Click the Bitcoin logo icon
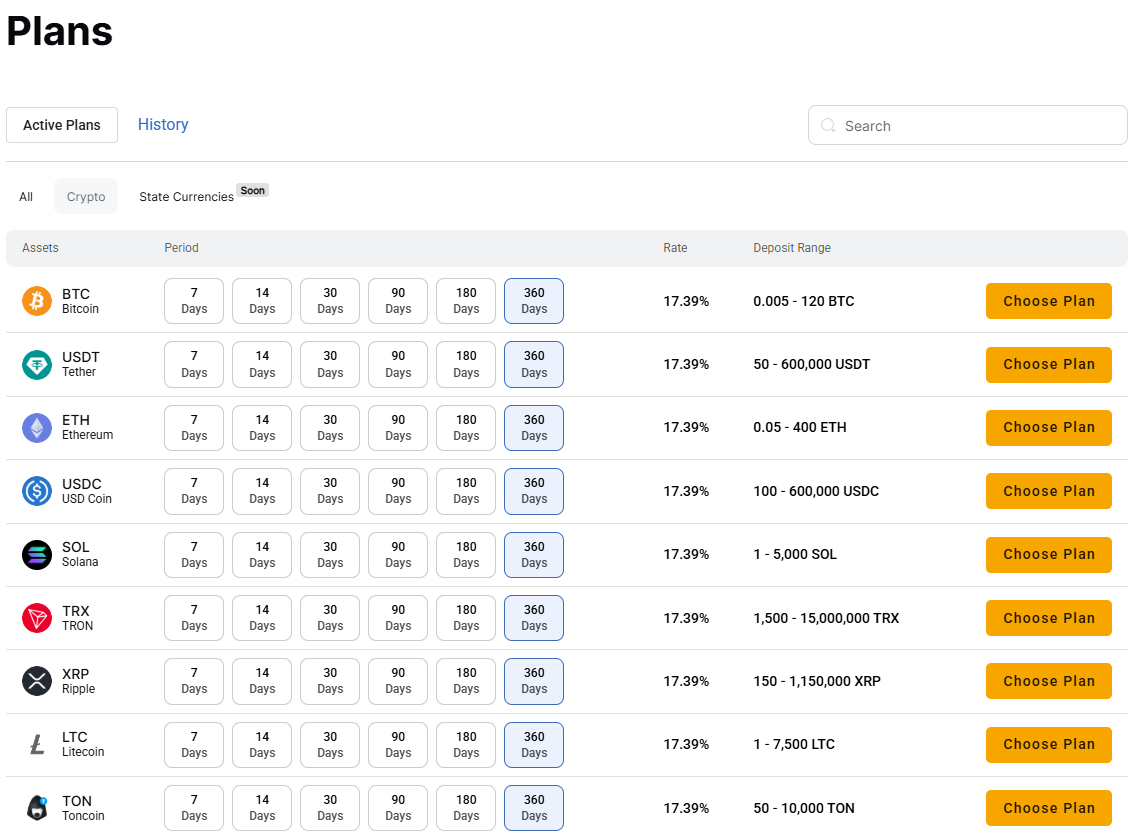1143x835 pixels. coord(37,301)
